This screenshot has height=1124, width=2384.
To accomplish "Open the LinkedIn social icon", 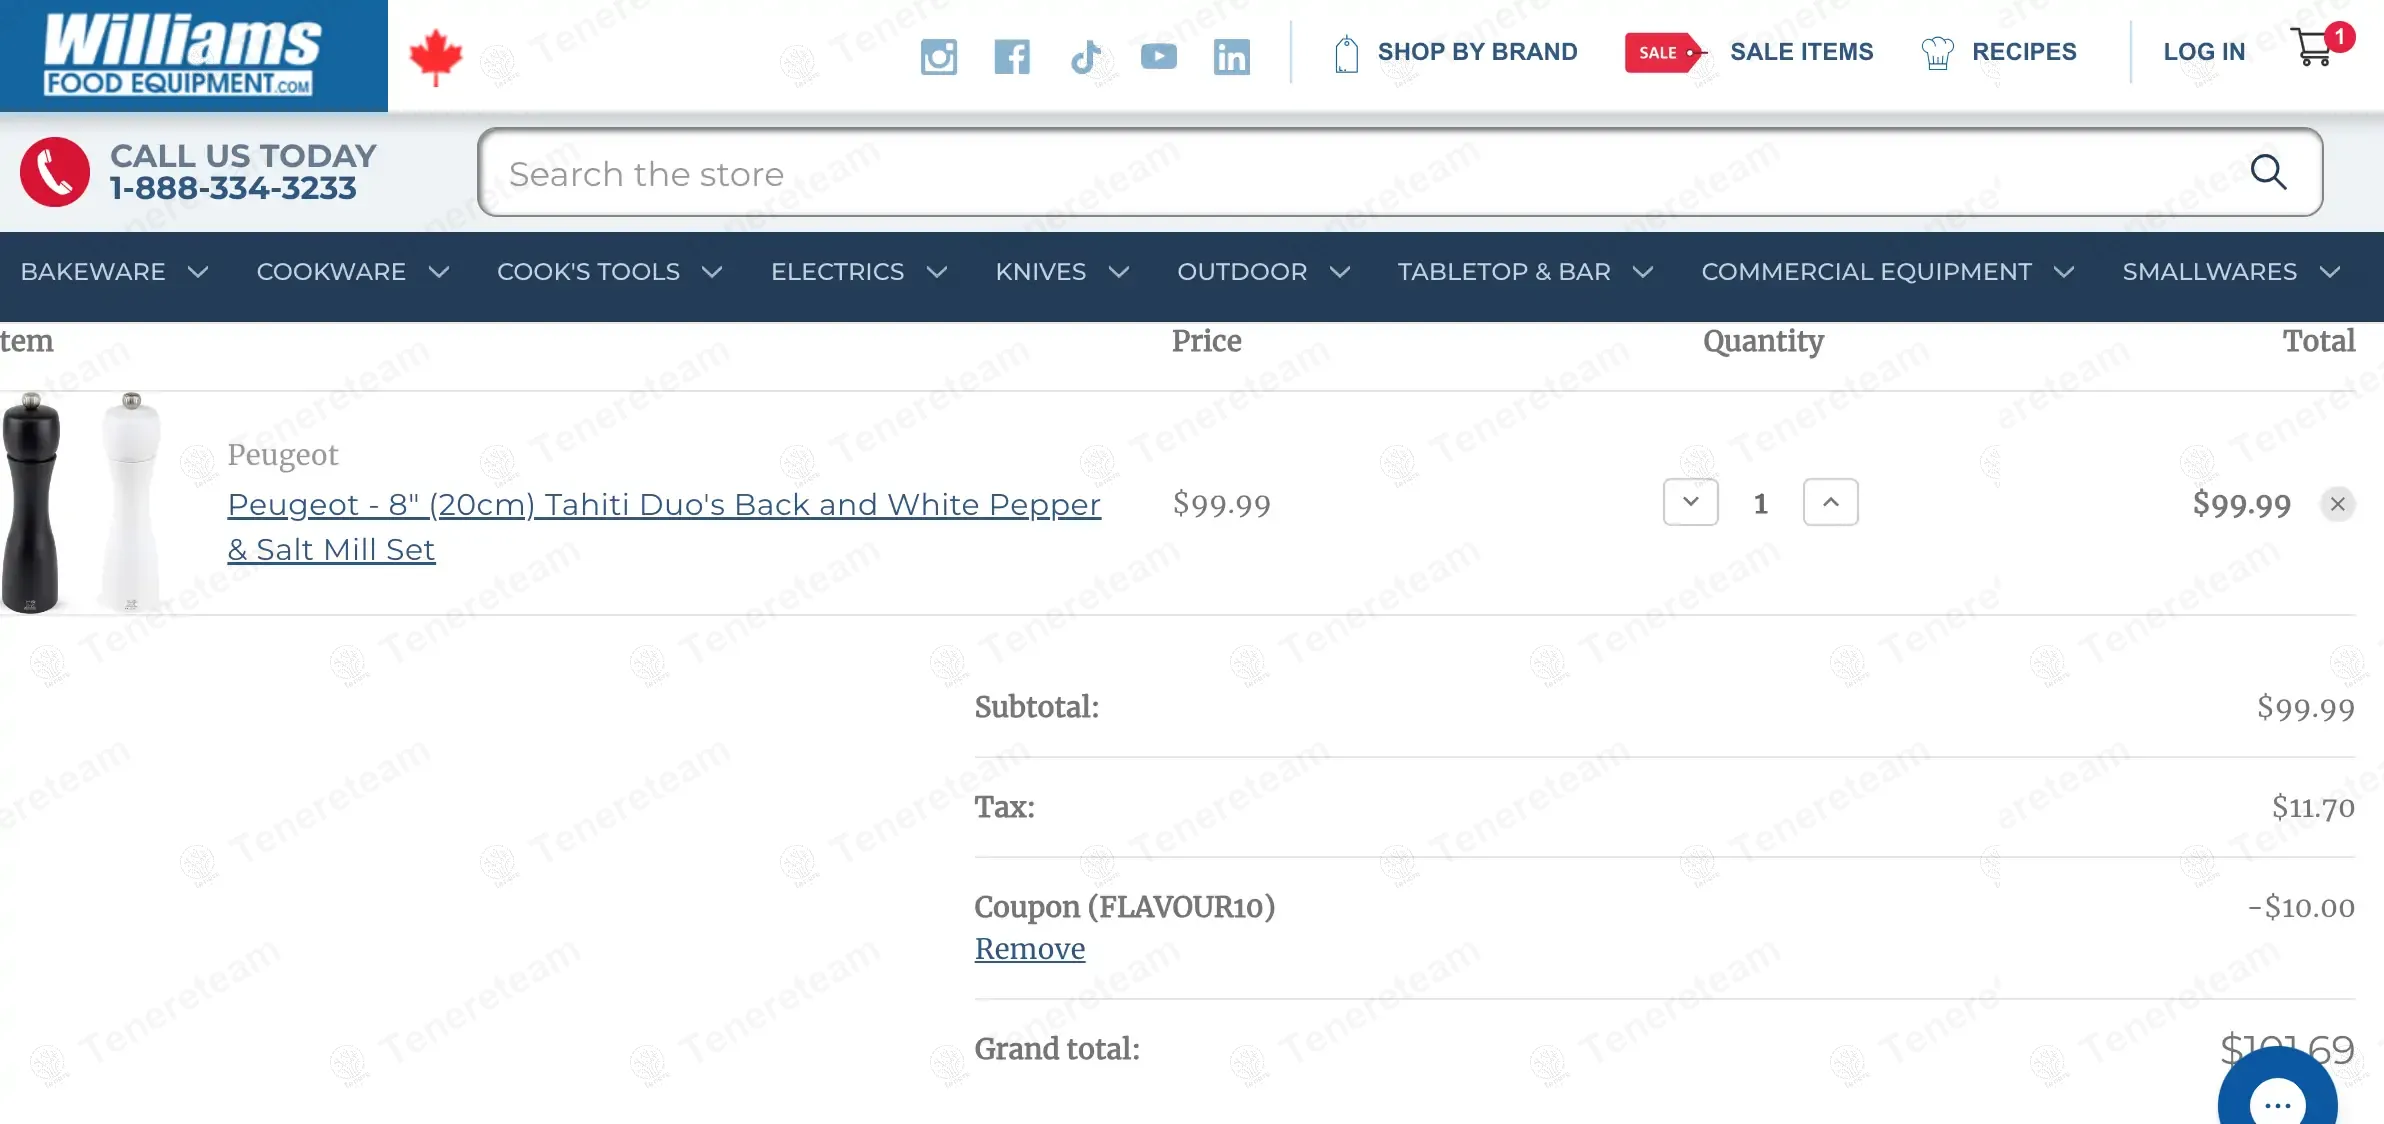I will pyautogui.click(x=1232, y=57).
